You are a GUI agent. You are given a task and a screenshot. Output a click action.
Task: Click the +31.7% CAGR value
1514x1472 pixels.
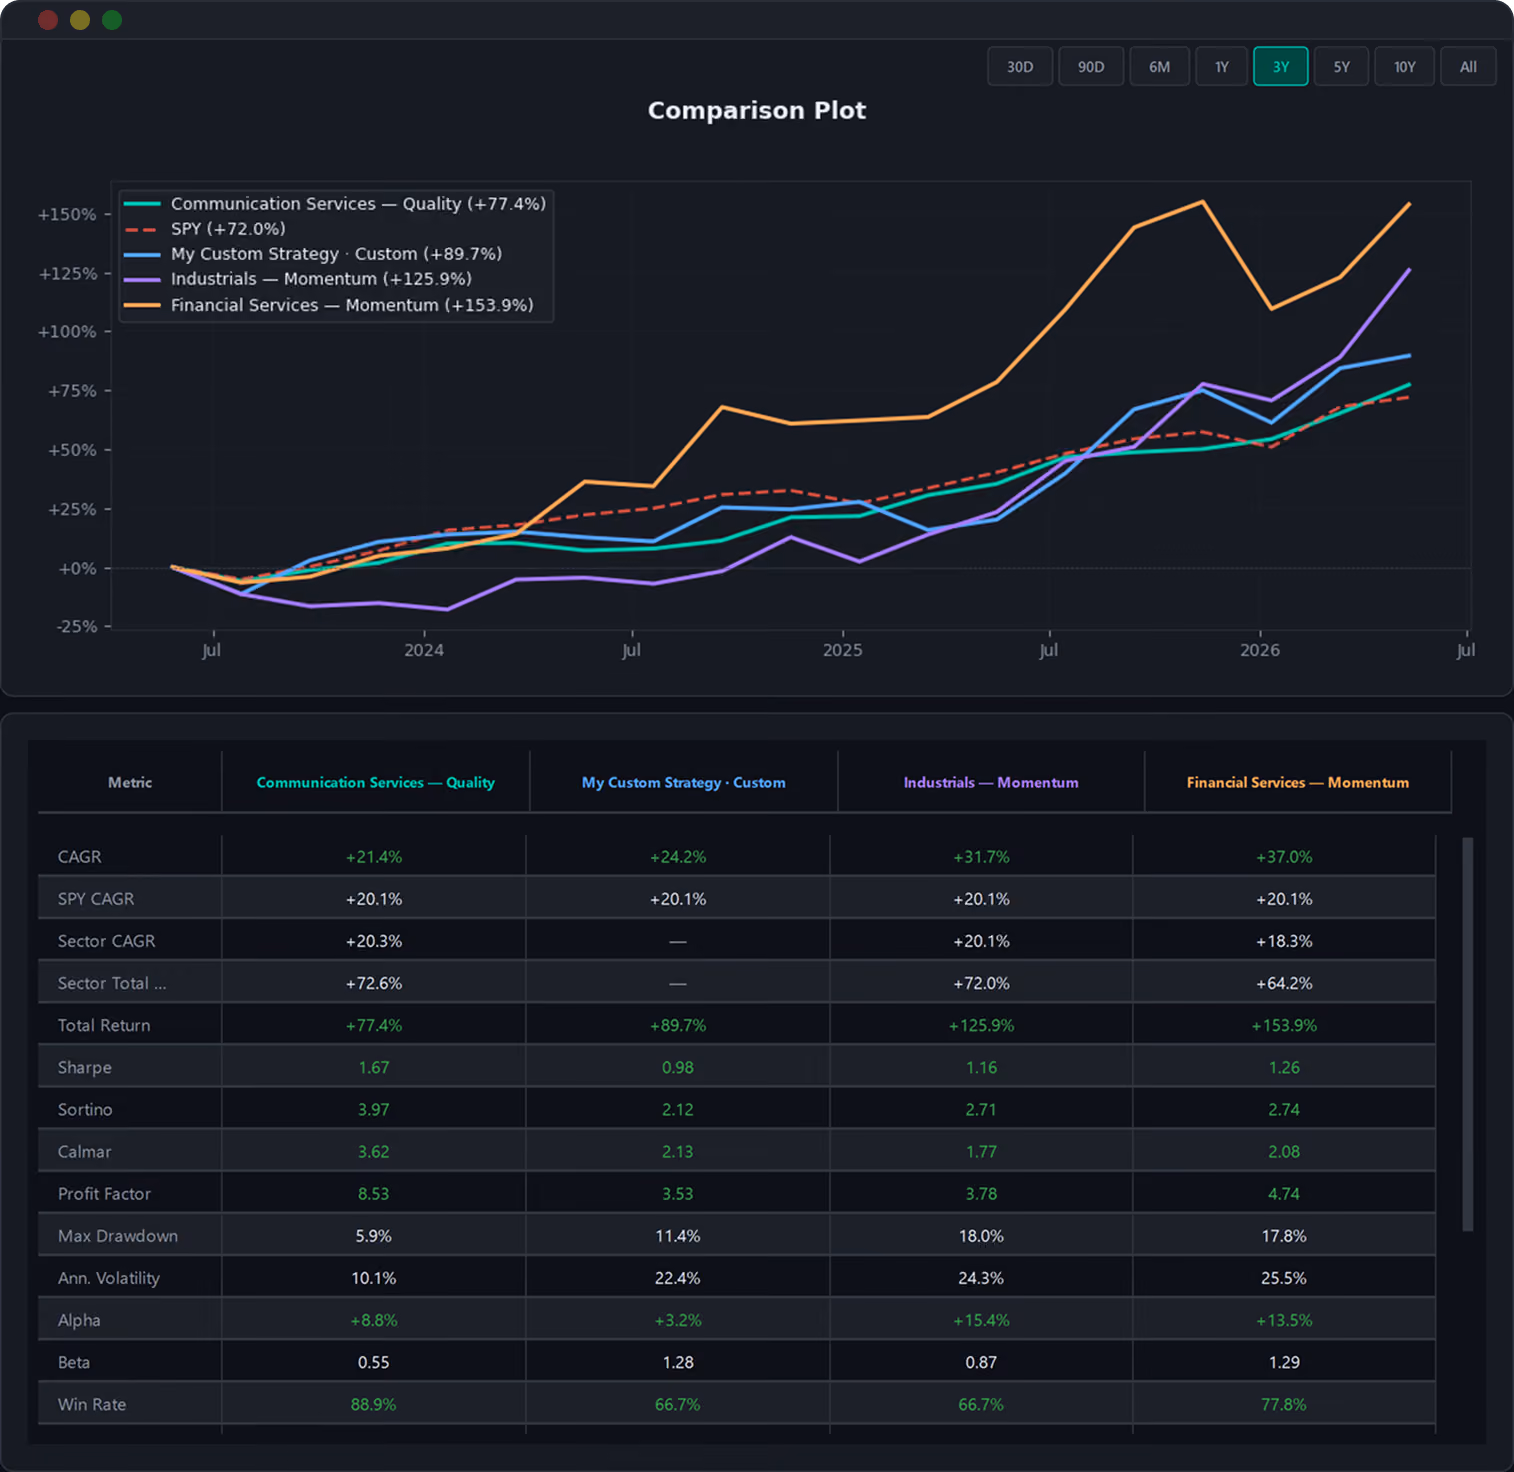[981, 857]
